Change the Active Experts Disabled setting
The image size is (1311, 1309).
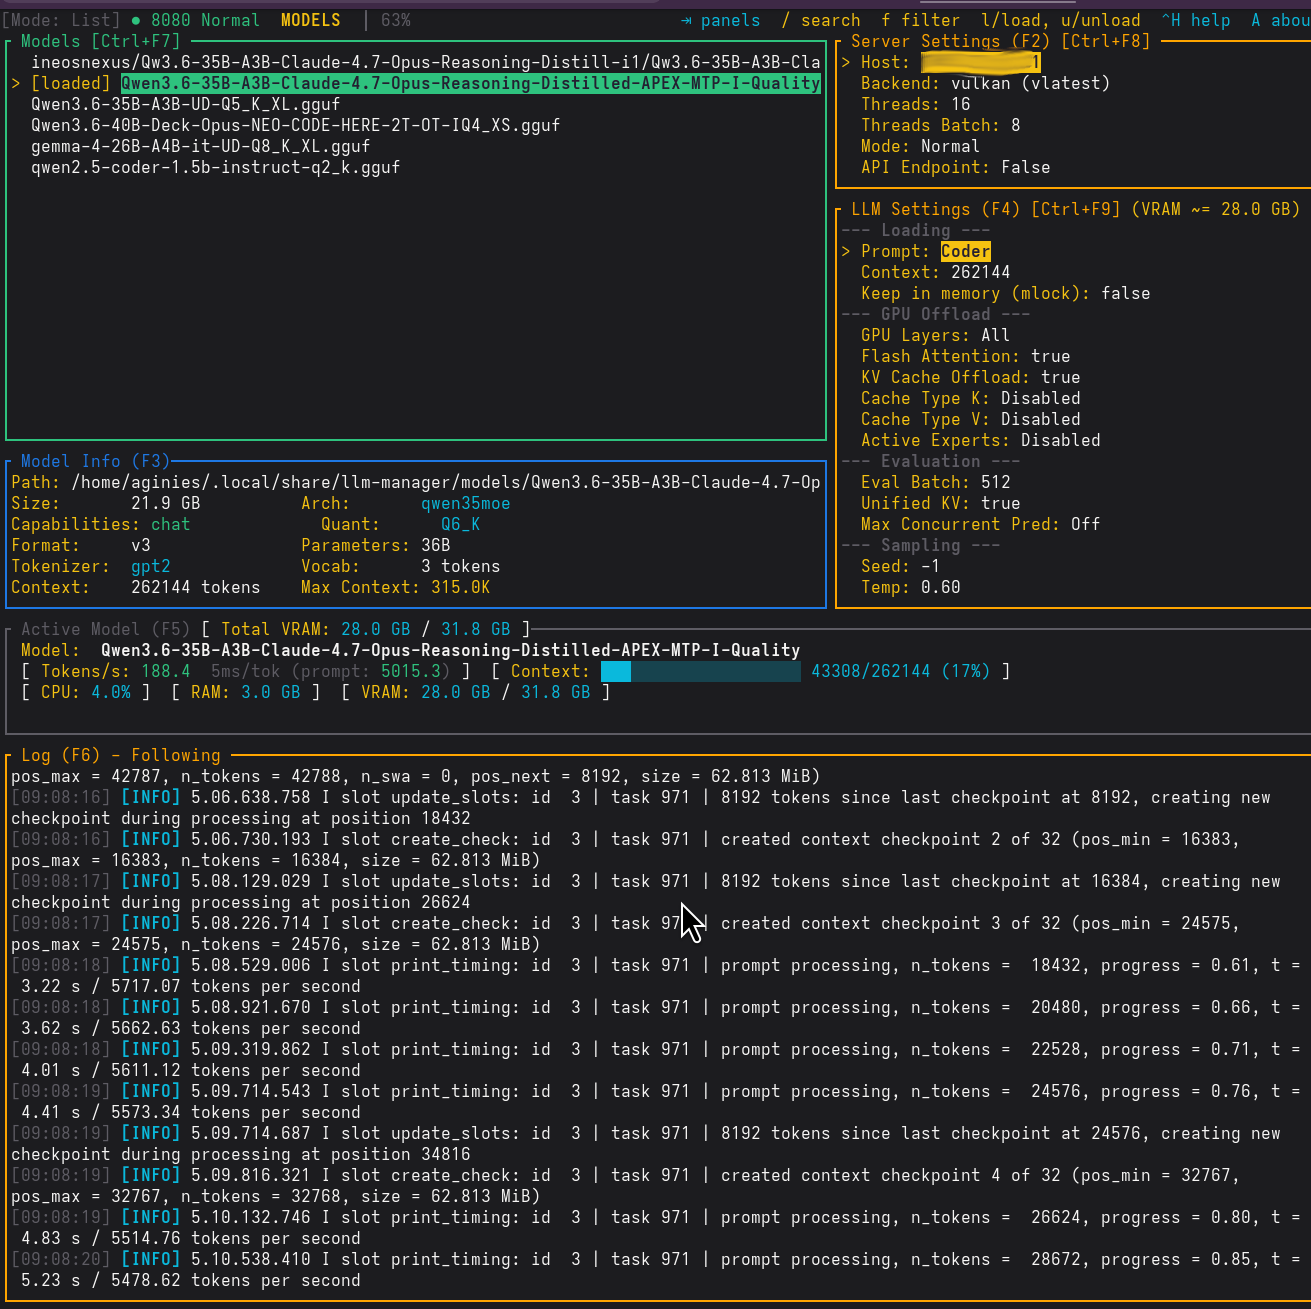tap(981, 440)
